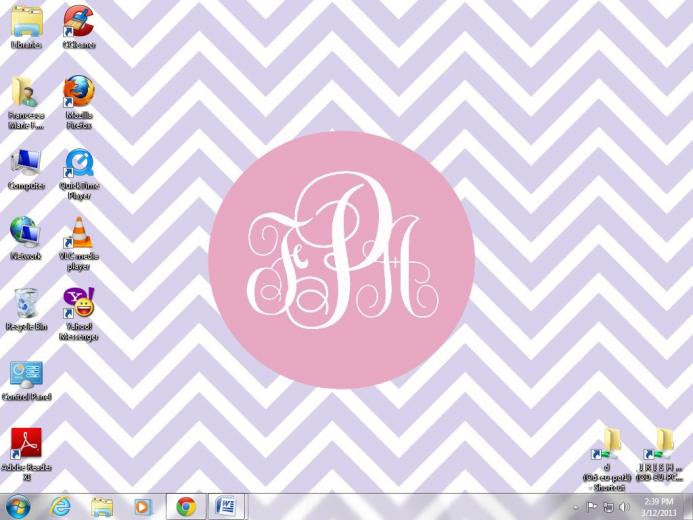This screenshot has height=520, width=693.
Task: Click the VLC media player shortcut
Action: (x=78, y=233)
